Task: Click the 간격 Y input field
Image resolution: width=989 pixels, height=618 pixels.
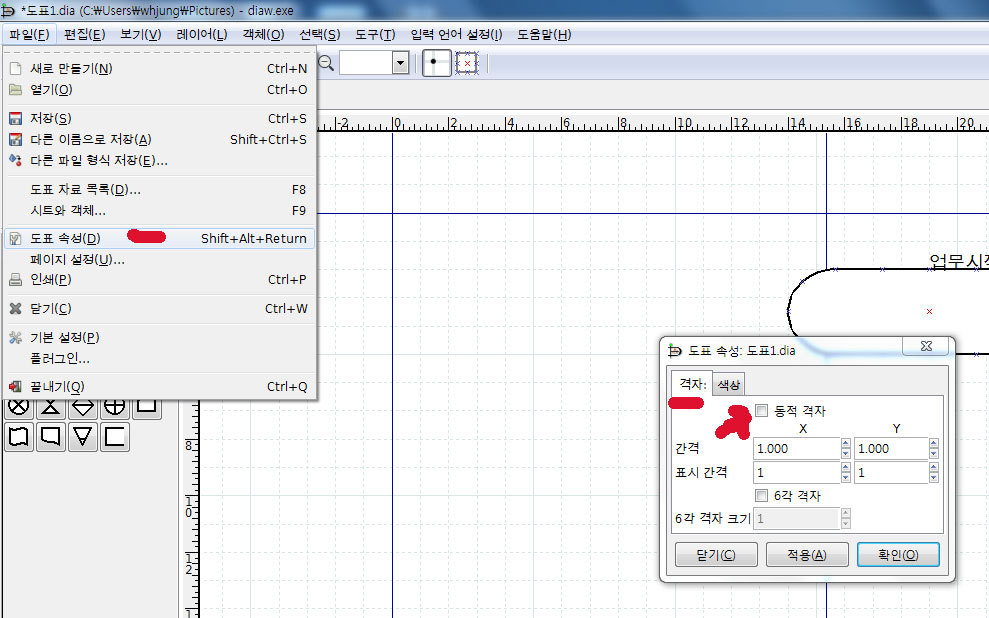Action: pyautogui.click(x=889, y=449)
